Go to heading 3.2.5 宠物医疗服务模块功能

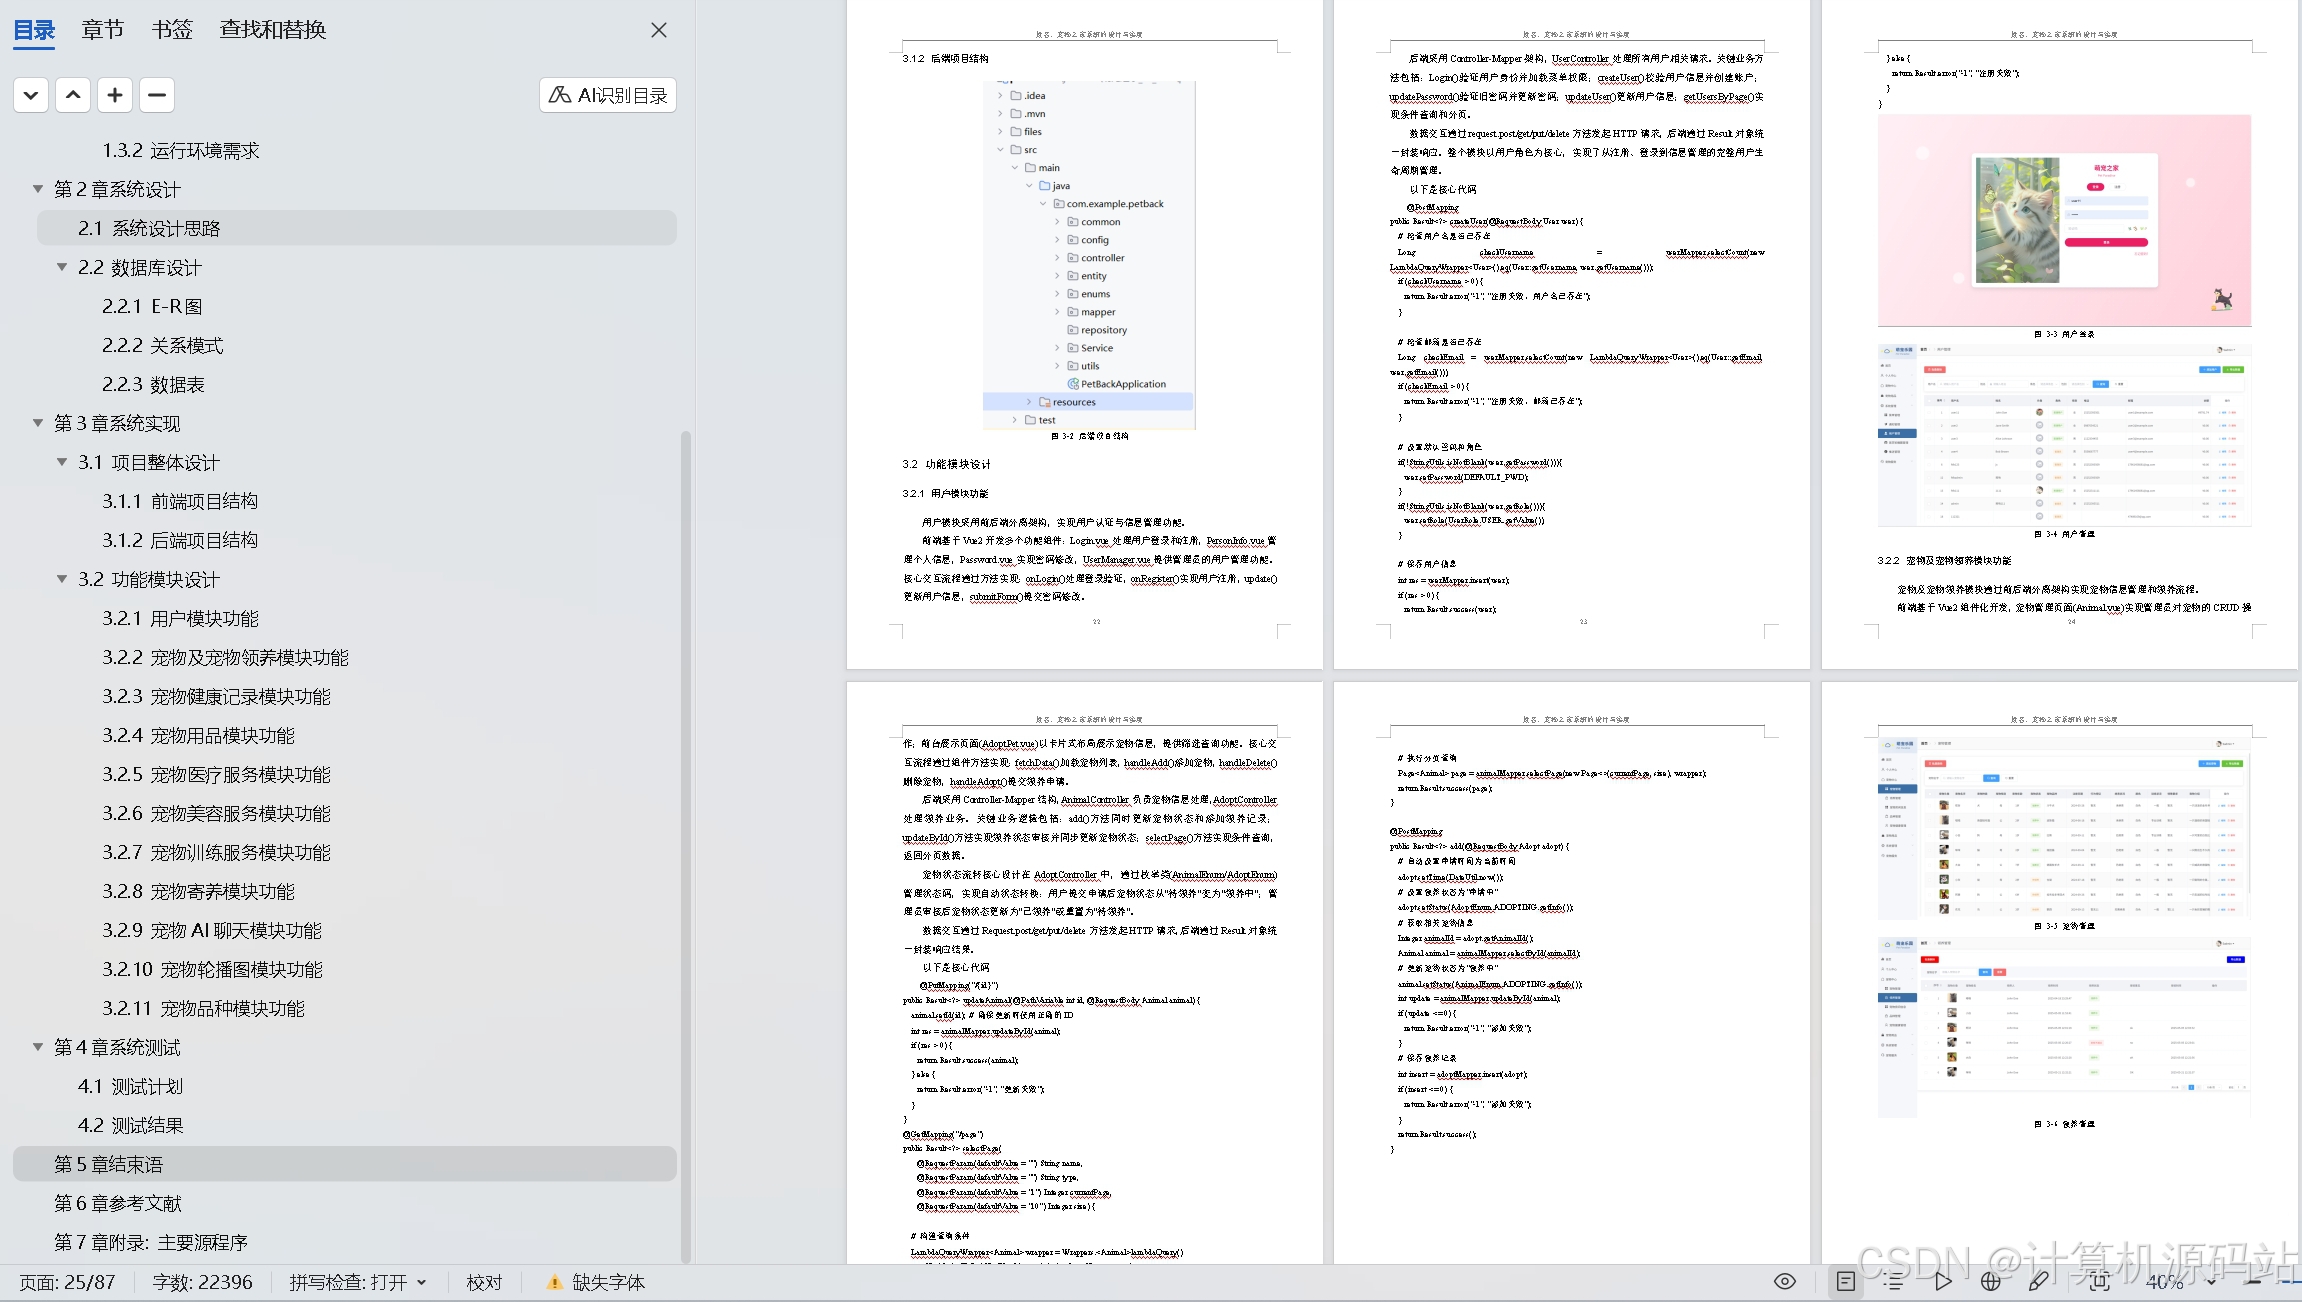(216, 774)
